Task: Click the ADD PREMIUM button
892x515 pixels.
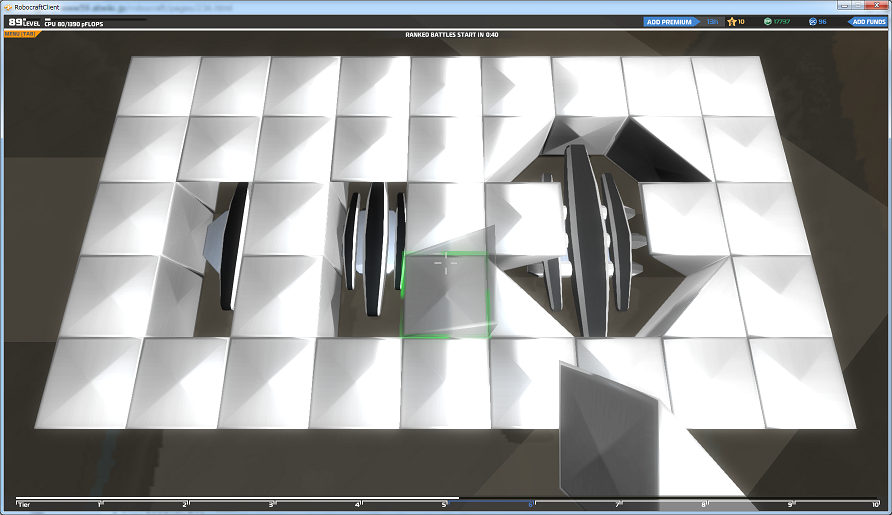Action: point(671,22)
